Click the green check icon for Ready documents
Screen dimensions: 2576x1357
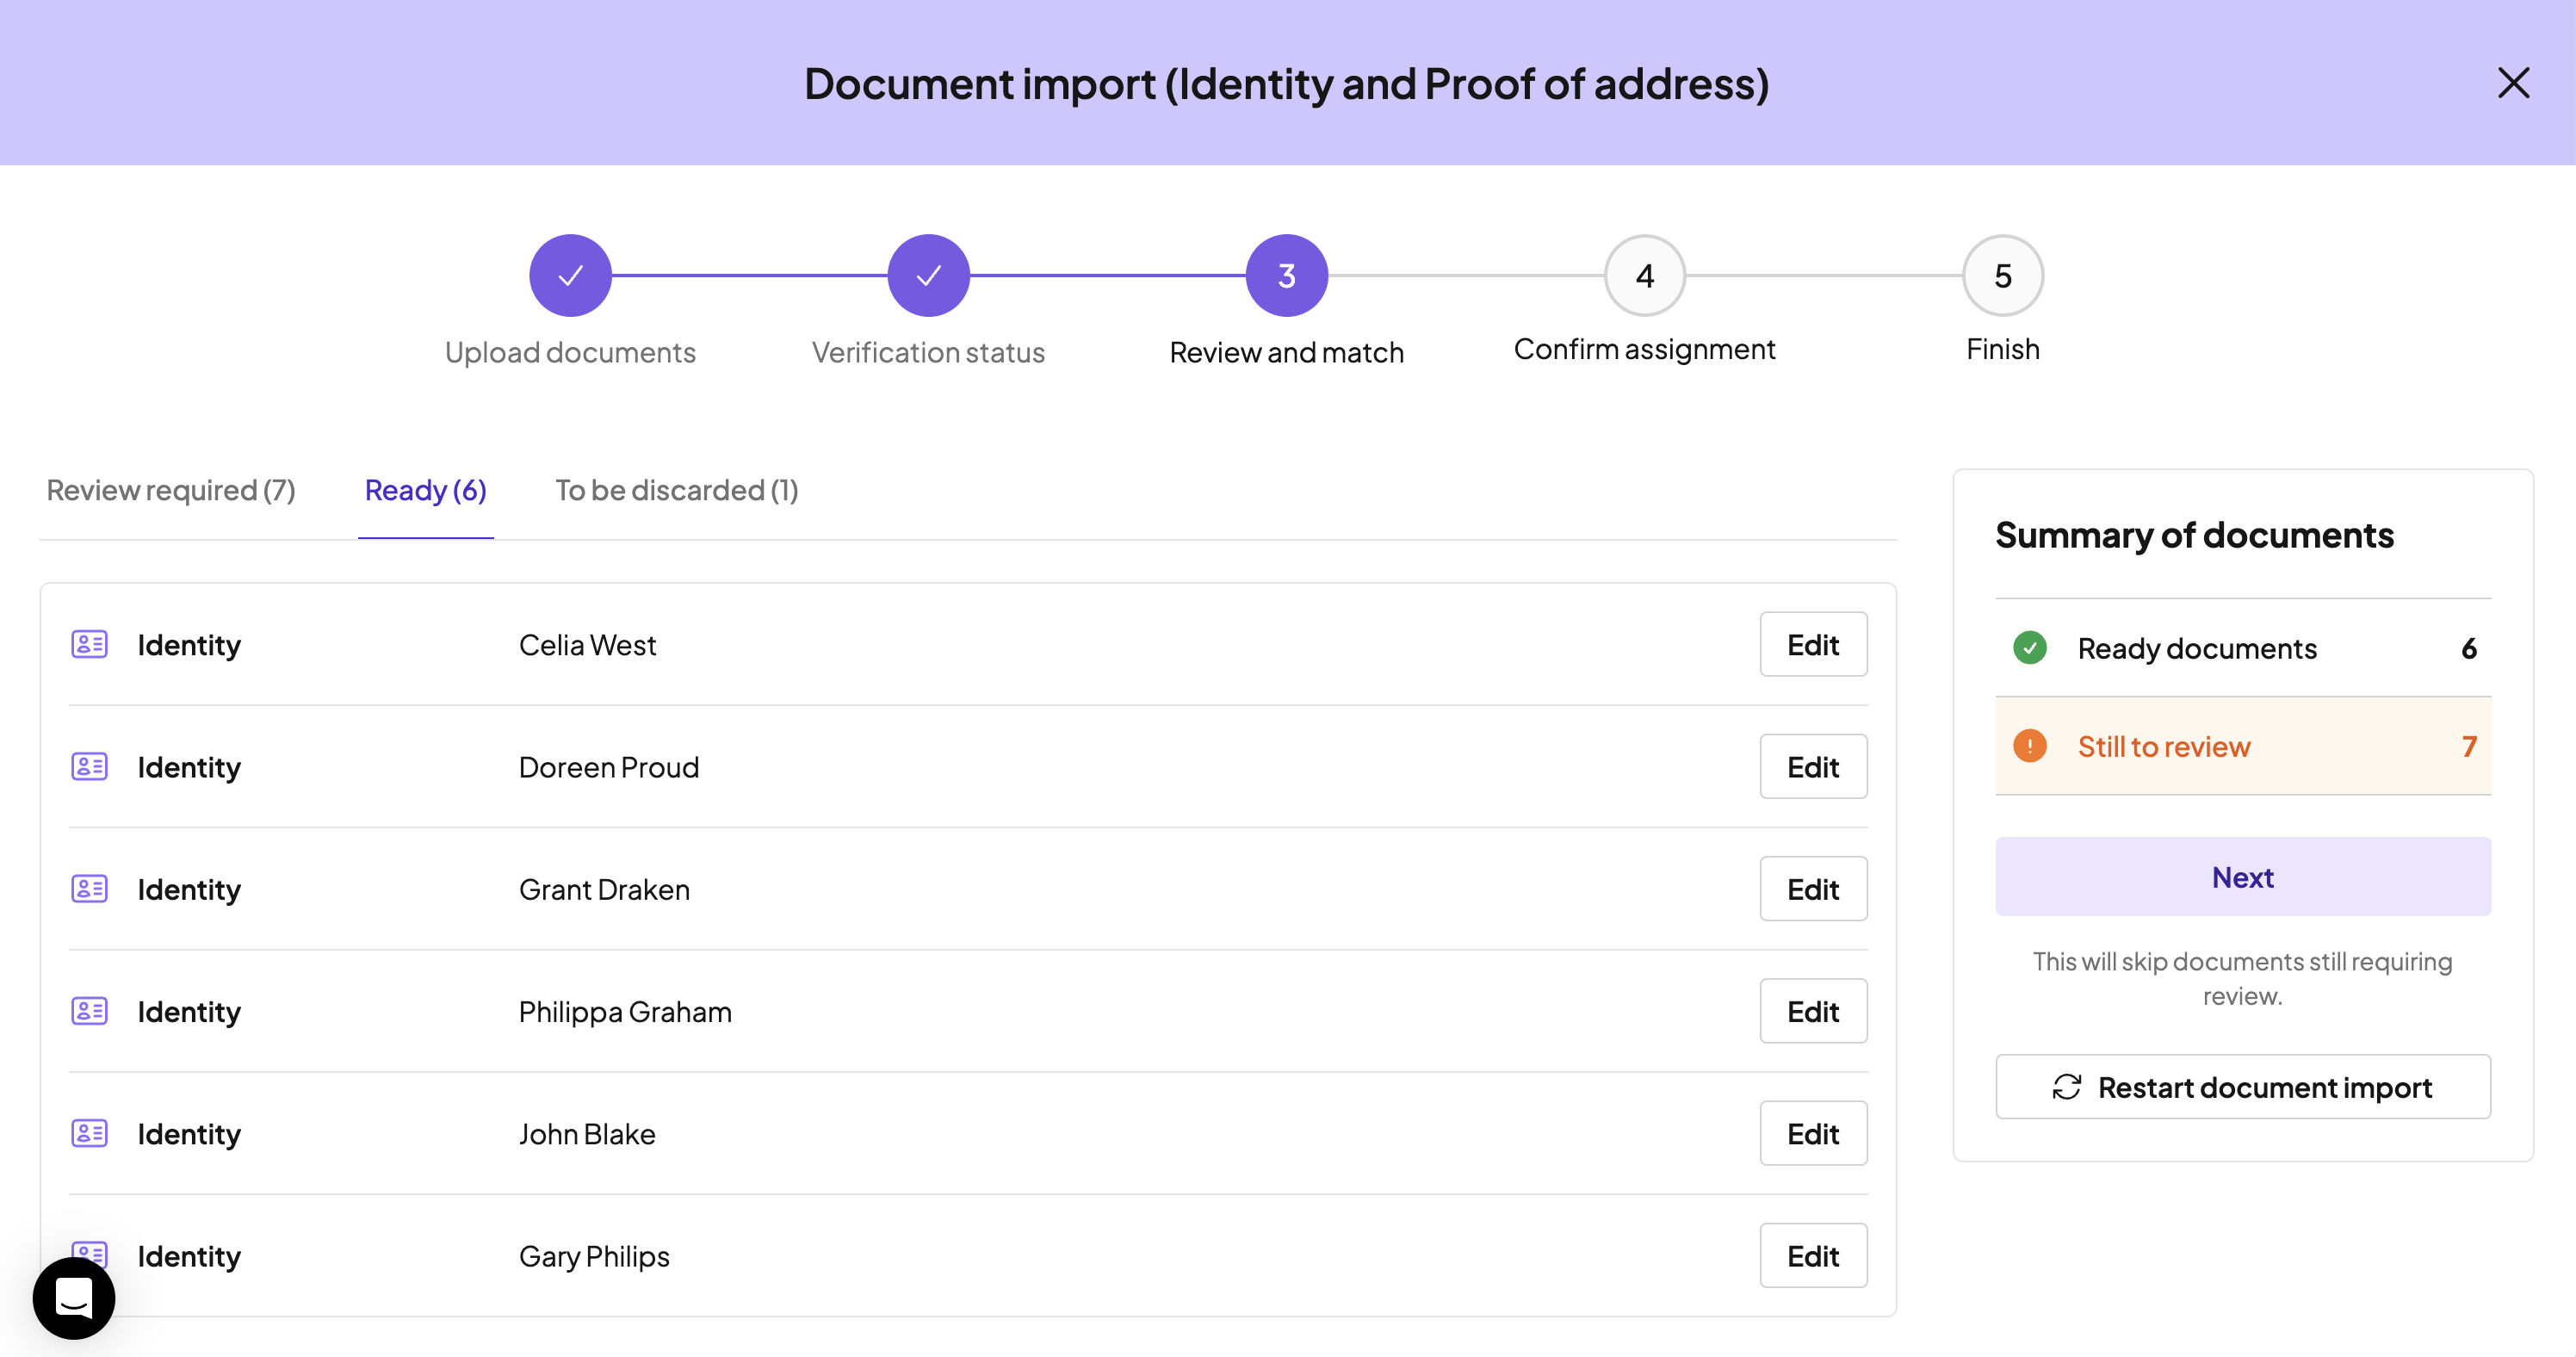2029,648
